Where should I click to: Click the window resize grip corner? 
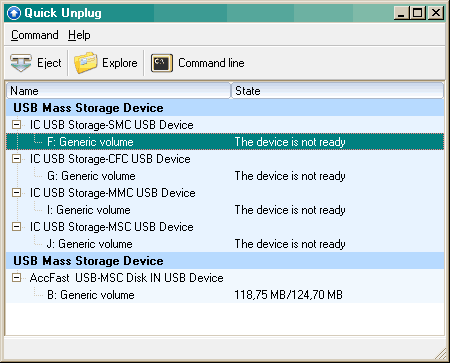click(441, 354)
